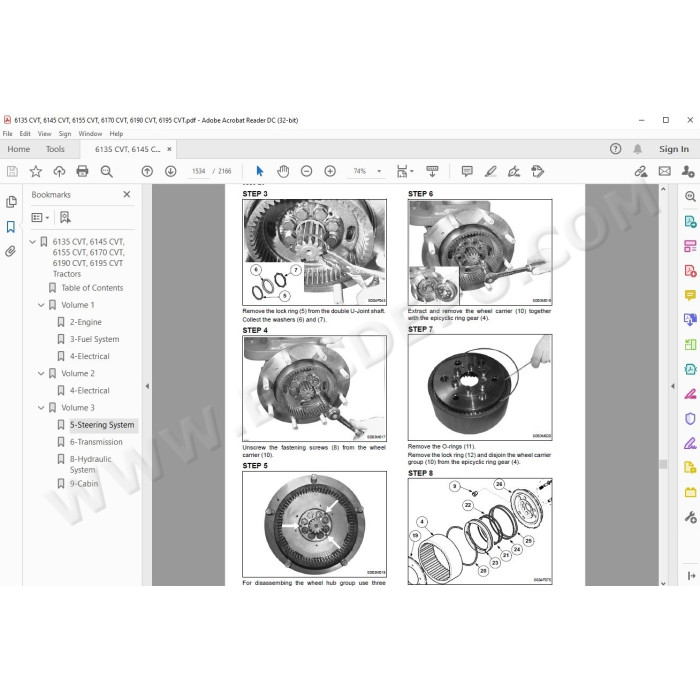Image resolution: width=700 pixels, height=700 pixels.
Task: Toggle the bookmarks panel icon
Action: 11,227
